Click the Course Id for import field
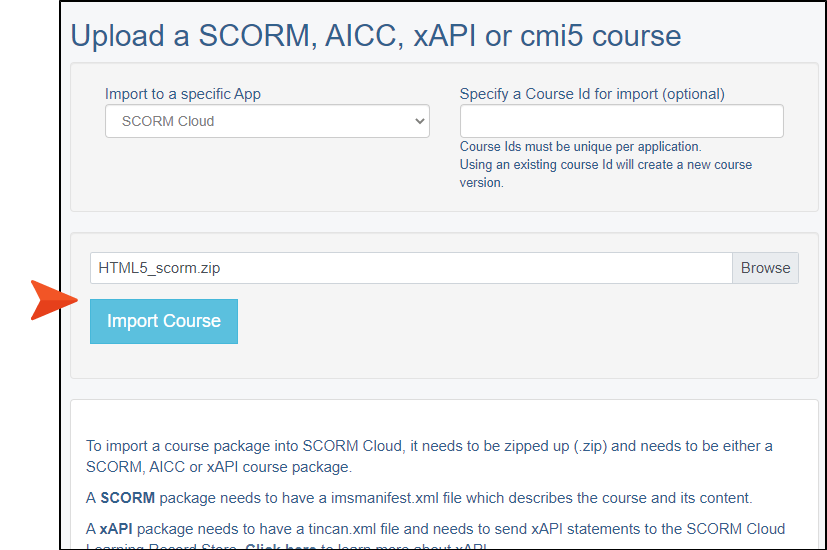This screenshot has width=827, height=550. coord(621,121)
